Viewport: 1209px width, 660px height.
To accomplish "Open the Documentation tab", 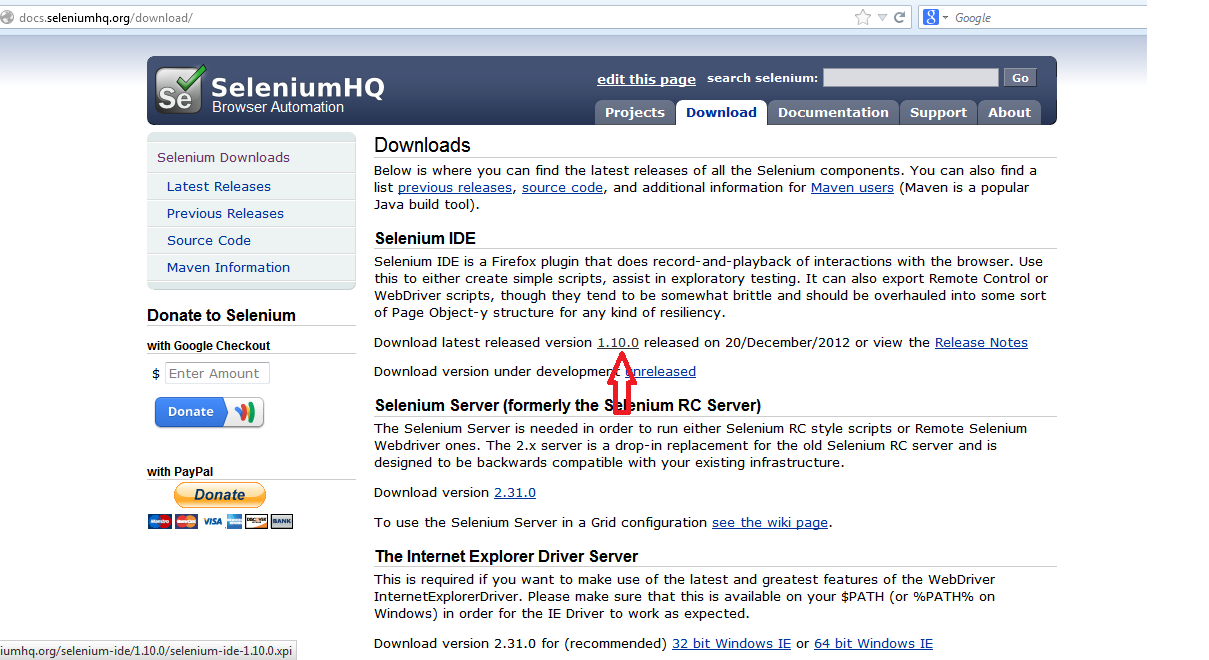I will point(833,112).
